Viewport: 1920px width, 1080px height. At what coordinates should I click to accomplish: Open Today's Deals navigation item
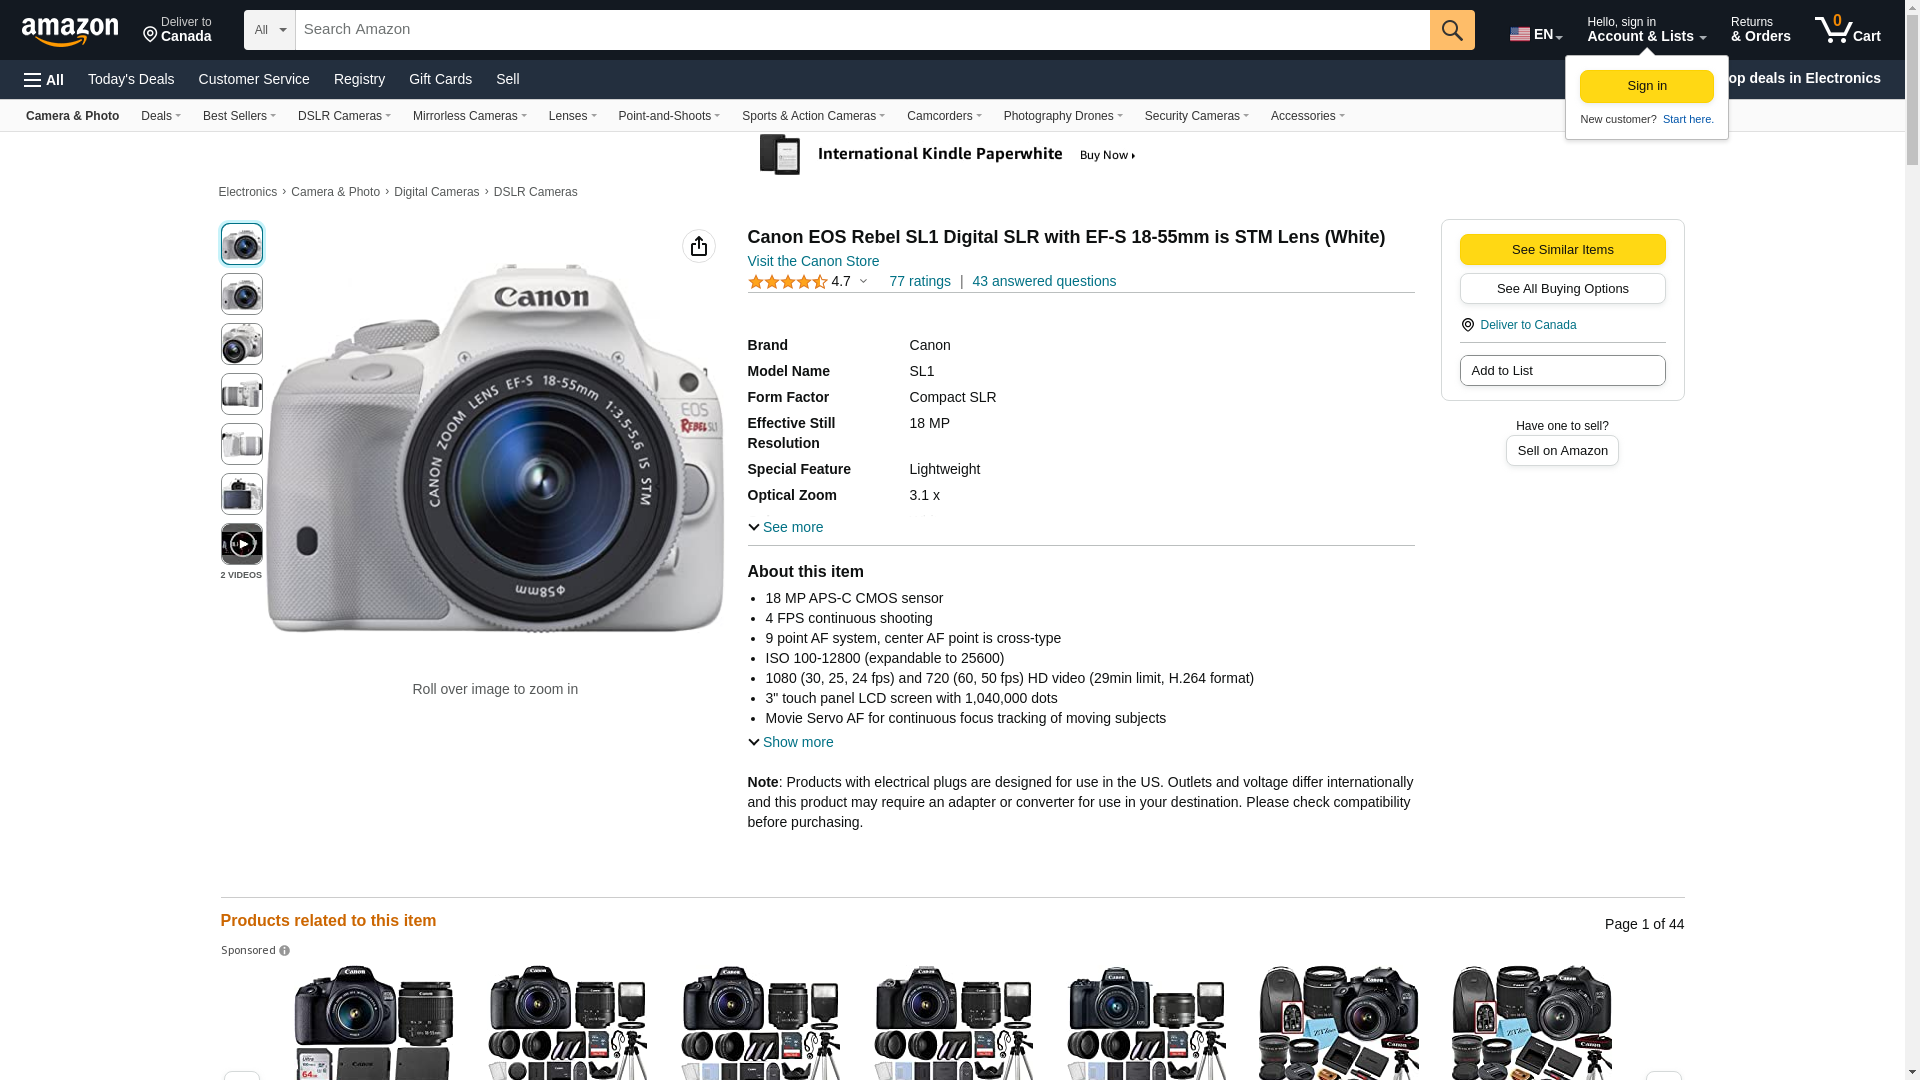point(131,79)
